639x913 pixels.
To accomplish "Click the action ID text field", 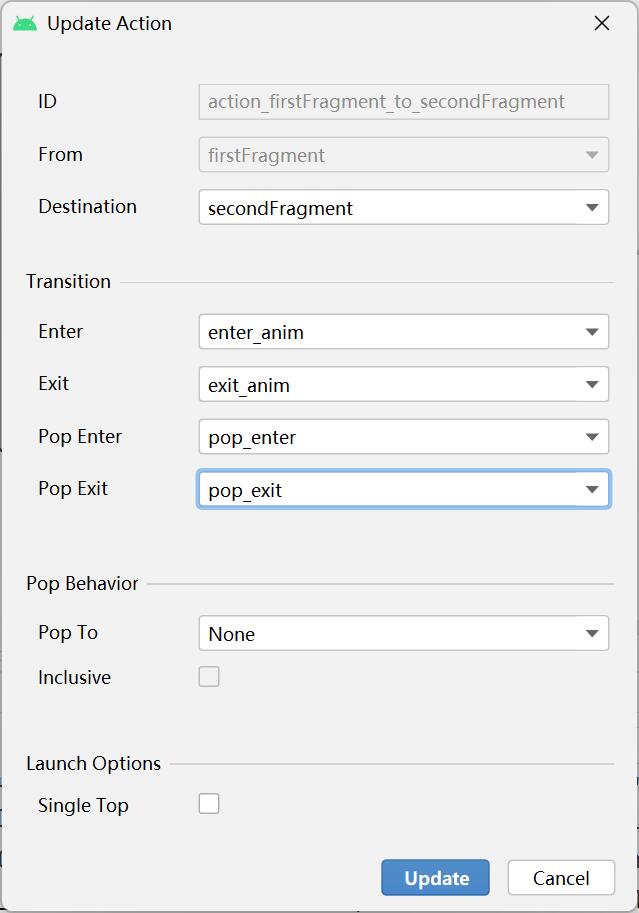I will pos(404,102).
